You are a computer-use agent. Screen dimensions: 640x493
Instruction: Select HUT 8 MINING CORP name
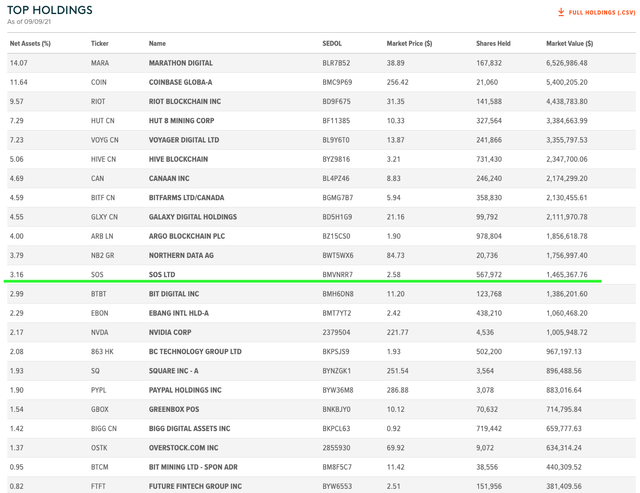(x=181, y=120)
